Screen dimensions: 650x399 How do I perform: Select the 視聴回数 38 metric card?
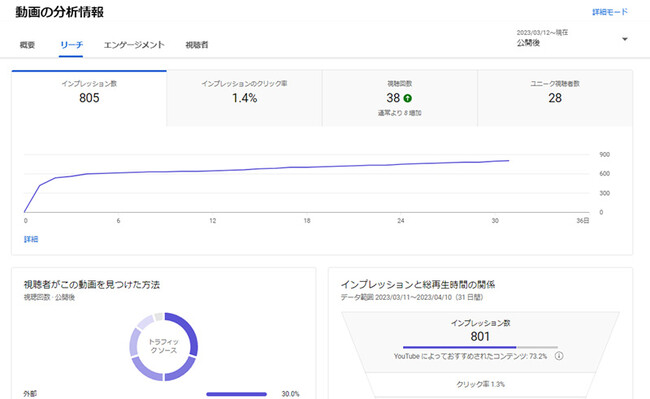click(400, 98)
